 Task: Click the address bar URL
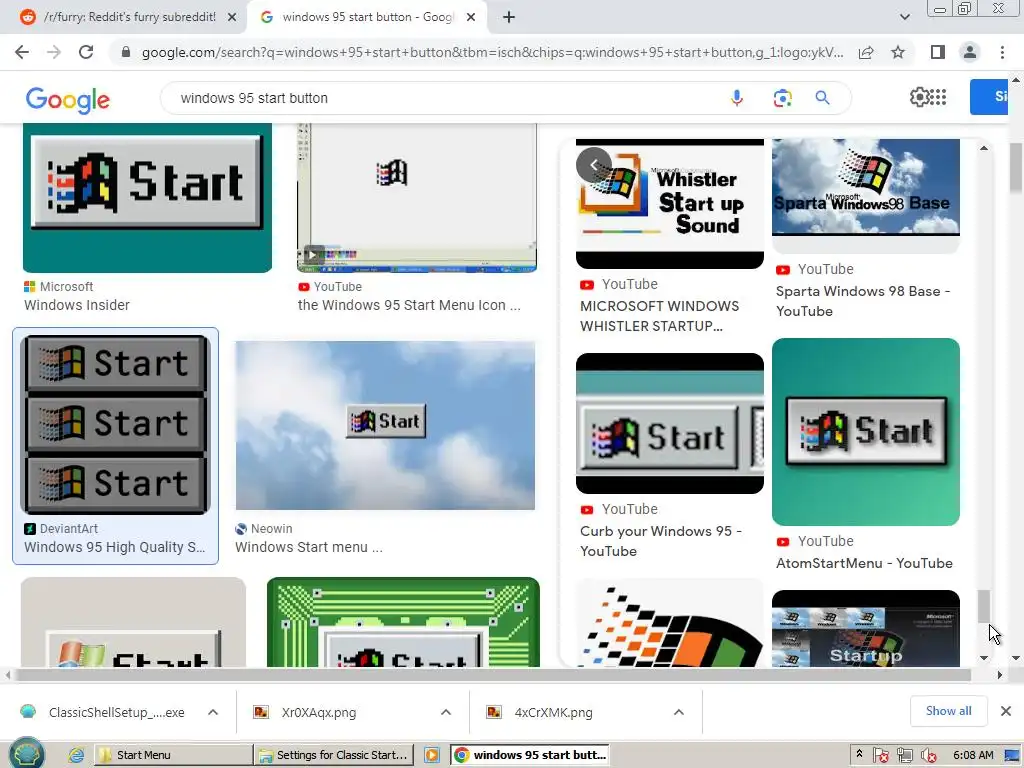[x=492, y=52]
